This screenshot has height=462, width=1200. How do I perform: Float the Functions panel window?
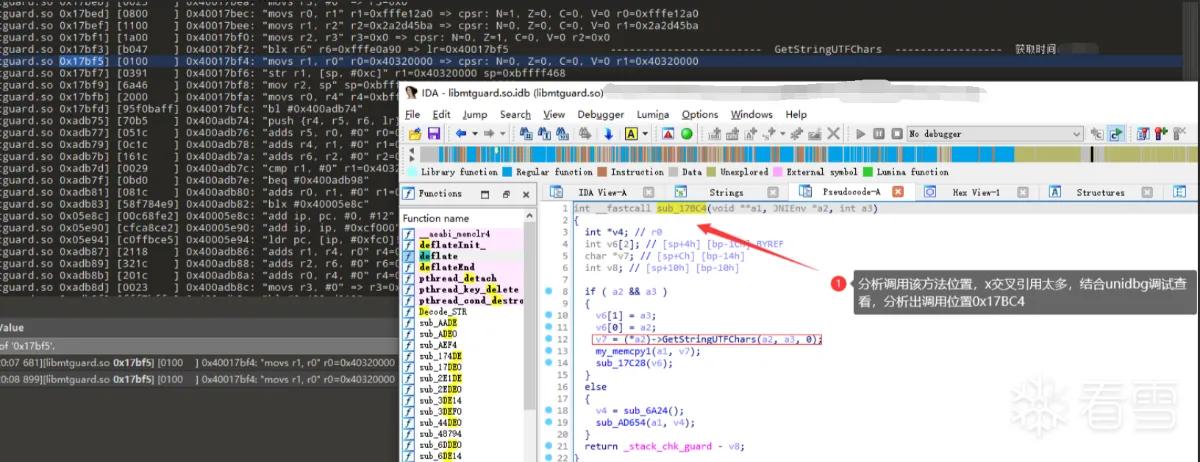(x=506, y=194)
